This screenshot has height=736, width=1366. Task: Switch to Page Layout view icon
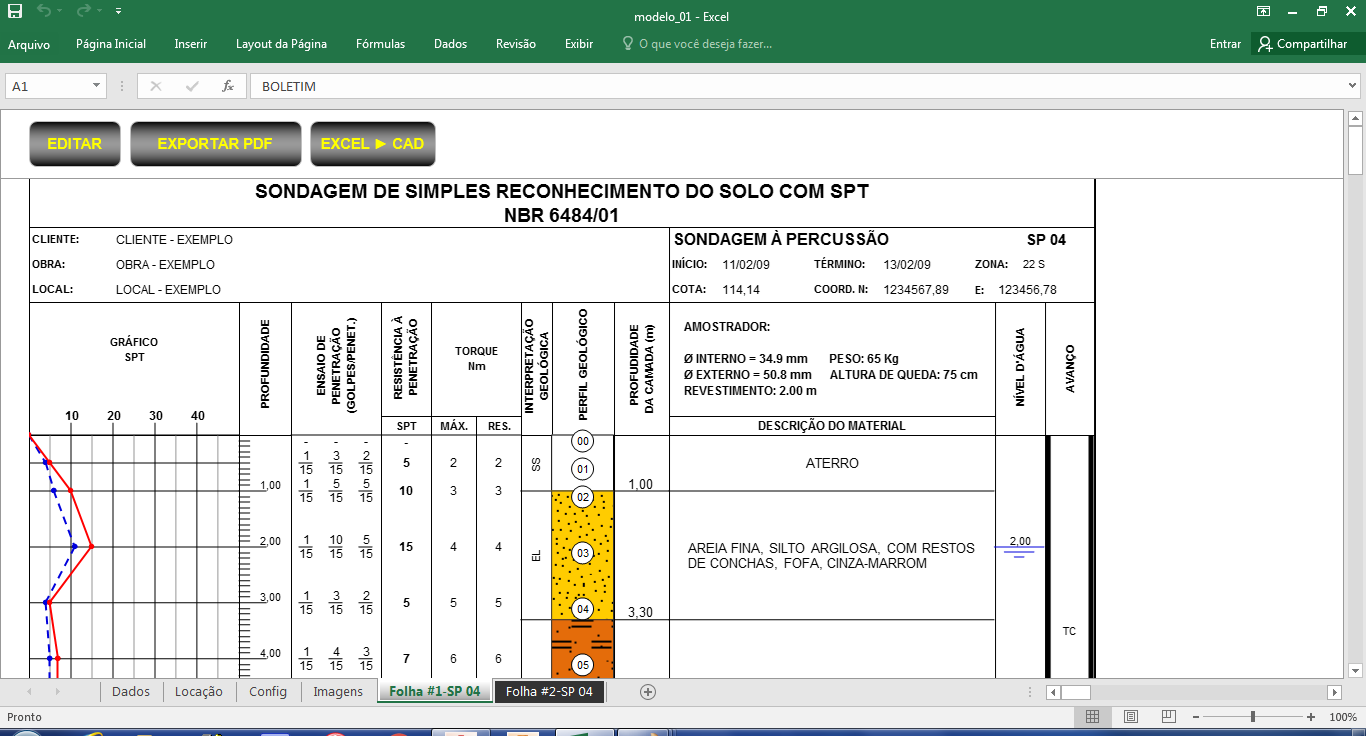(1130, 717)
